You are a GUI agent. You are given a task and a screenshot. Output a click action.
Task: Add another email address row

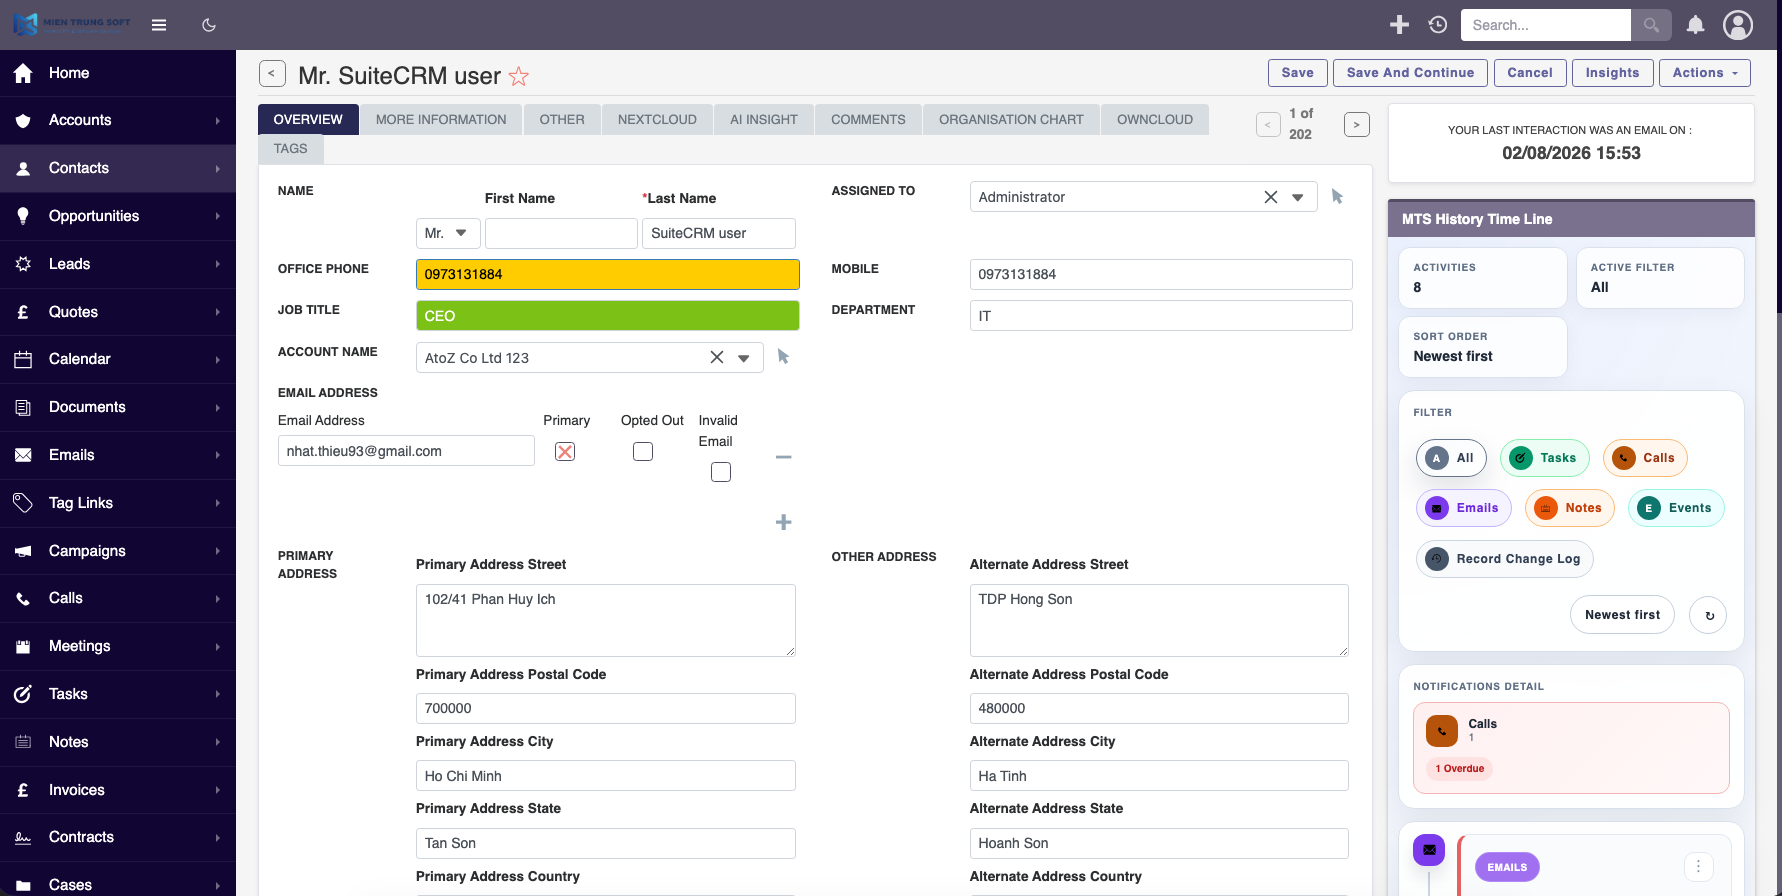(x=784, y=522)
